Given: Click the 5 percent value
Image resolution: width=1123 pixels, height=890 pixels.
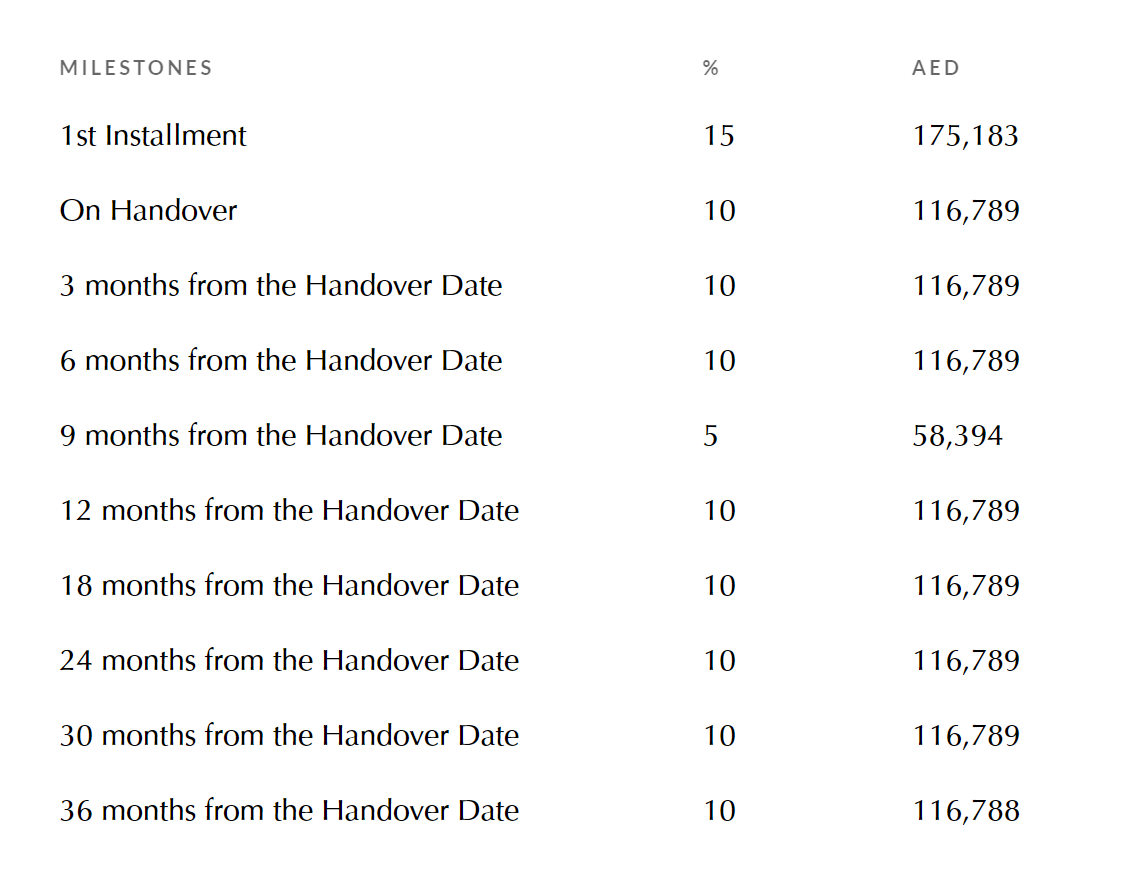Looking at the screenshot, I should pyautogui.click(x=710, y=436).
